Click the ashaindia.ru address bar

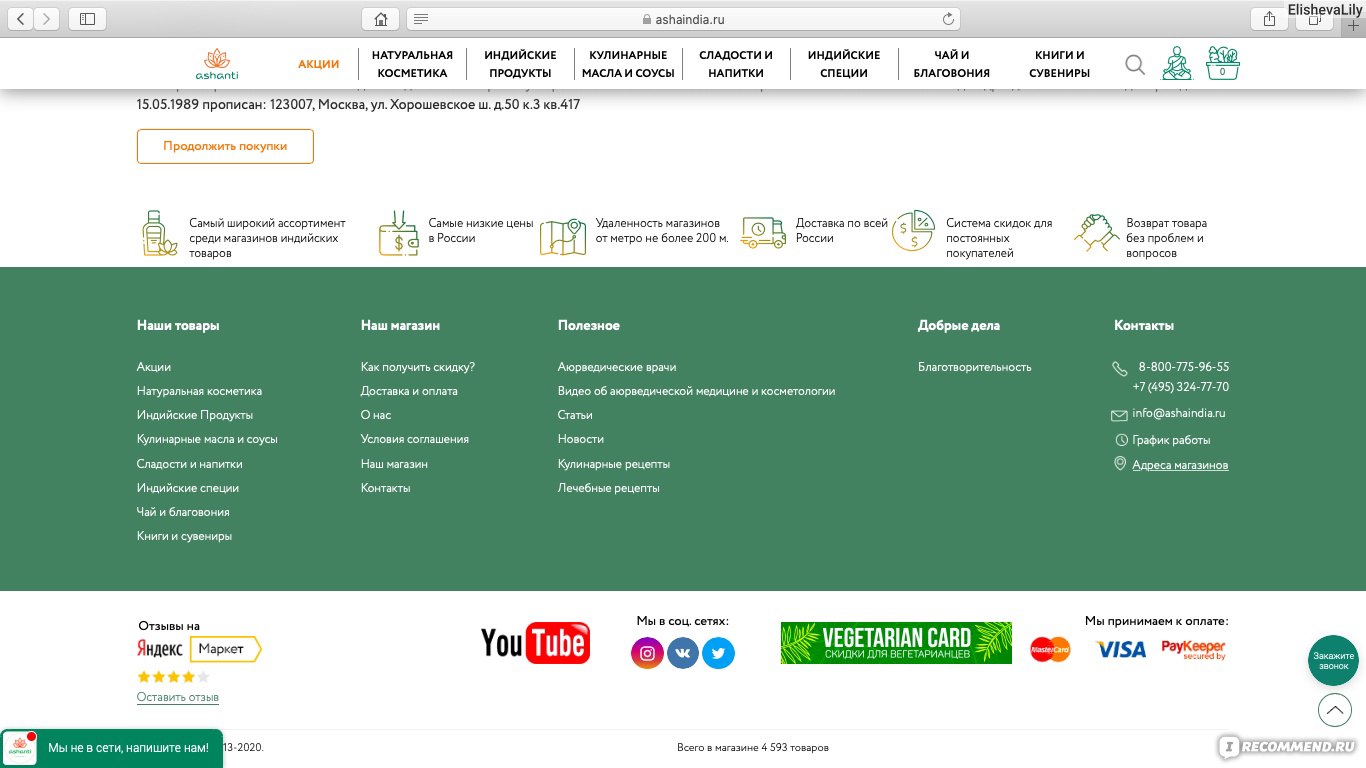[683, 19]
